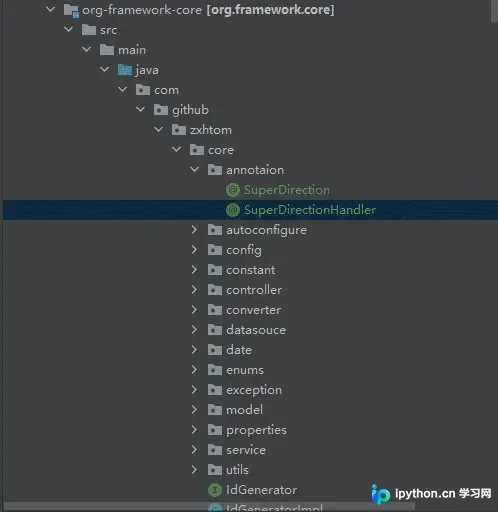Collapse the org-framework-core module node
This screenshot has height=512, width=498.
pos(51,9)
